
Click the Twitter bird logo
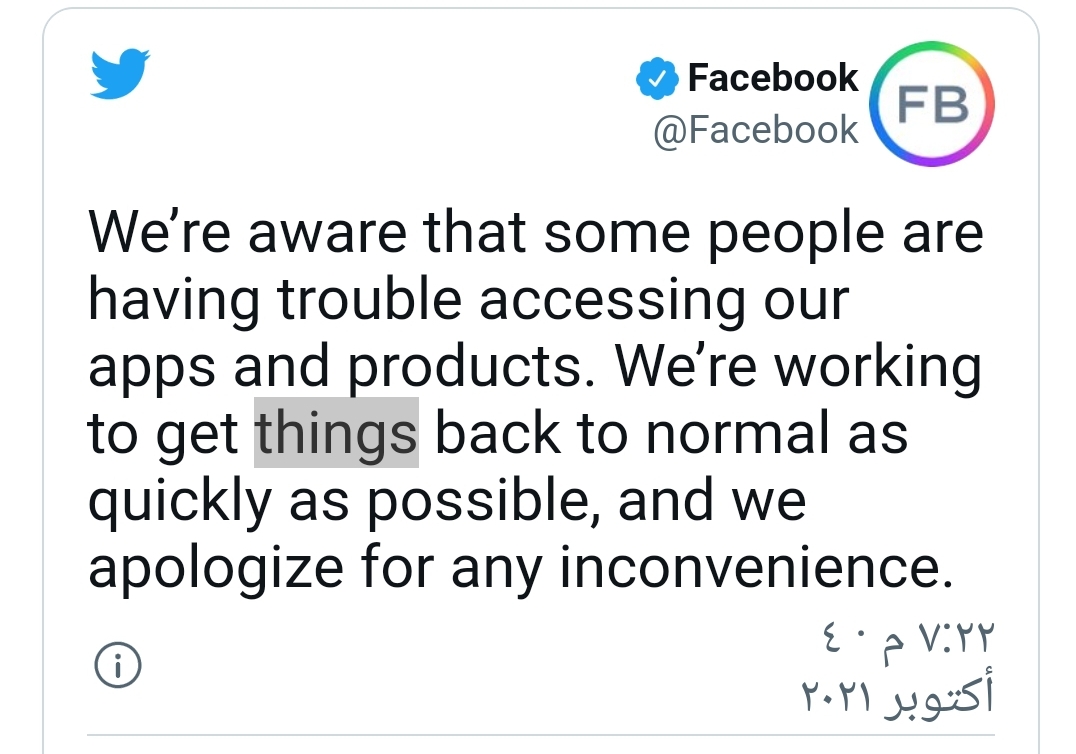pyautogui.click(x=119, y=75)
